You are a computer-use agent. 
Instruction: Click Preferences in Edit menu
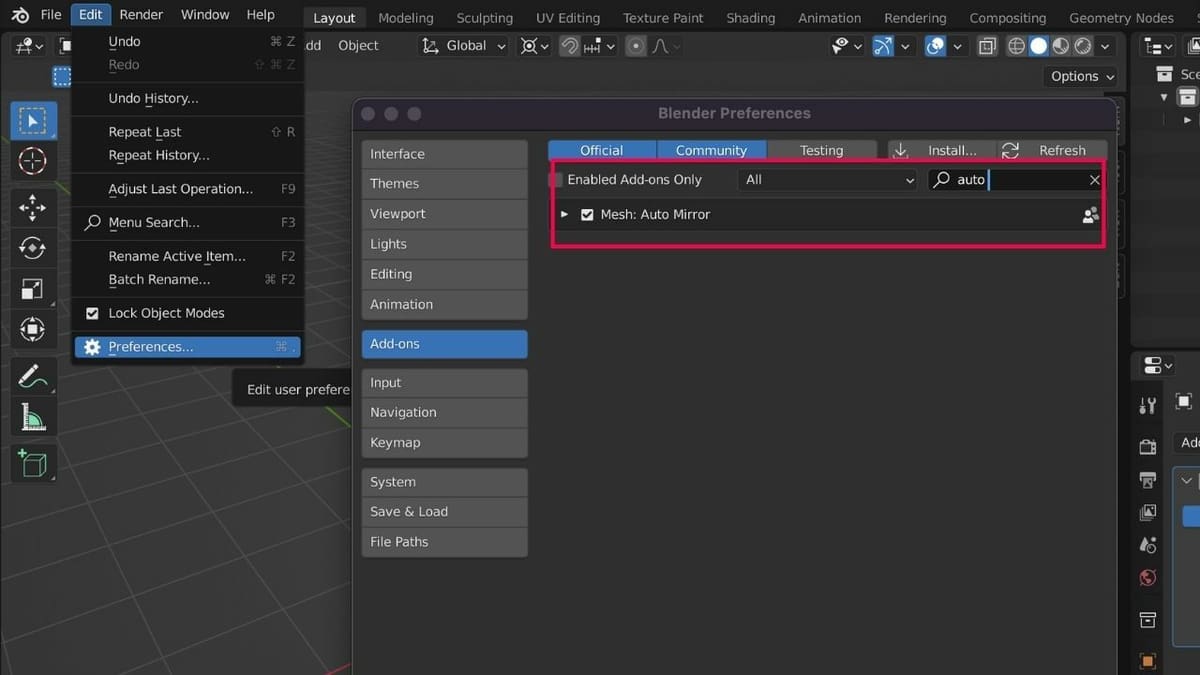click(187, 347)
